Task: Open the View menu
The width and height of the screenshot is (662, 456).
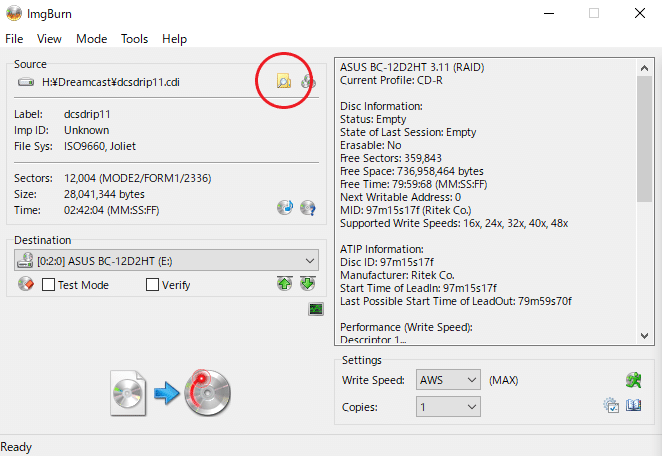Action: point(49,39)
